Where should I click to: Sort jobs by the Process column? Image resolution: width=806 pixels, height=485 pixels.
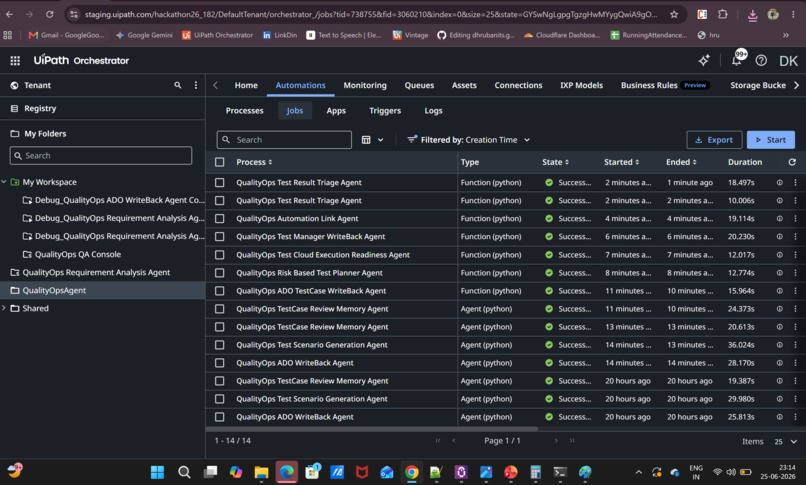coord(254,162)
